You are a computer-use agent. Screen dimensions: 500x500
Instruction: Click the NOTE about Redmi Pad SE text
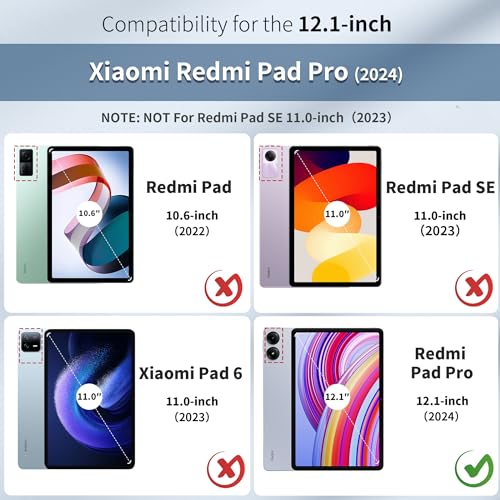coord(246,118)
